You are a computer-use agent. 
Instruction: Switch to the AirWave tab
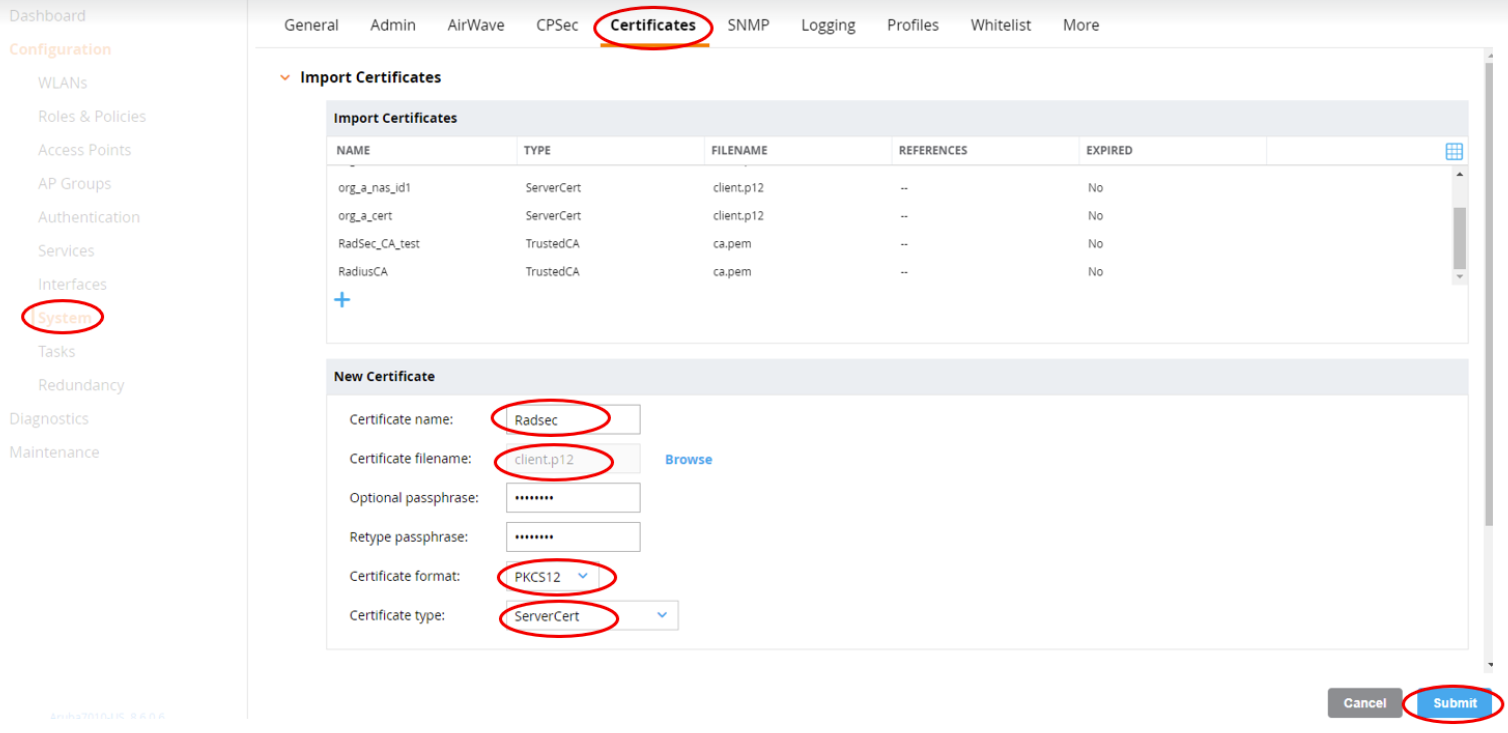click(x=476, y=25)
